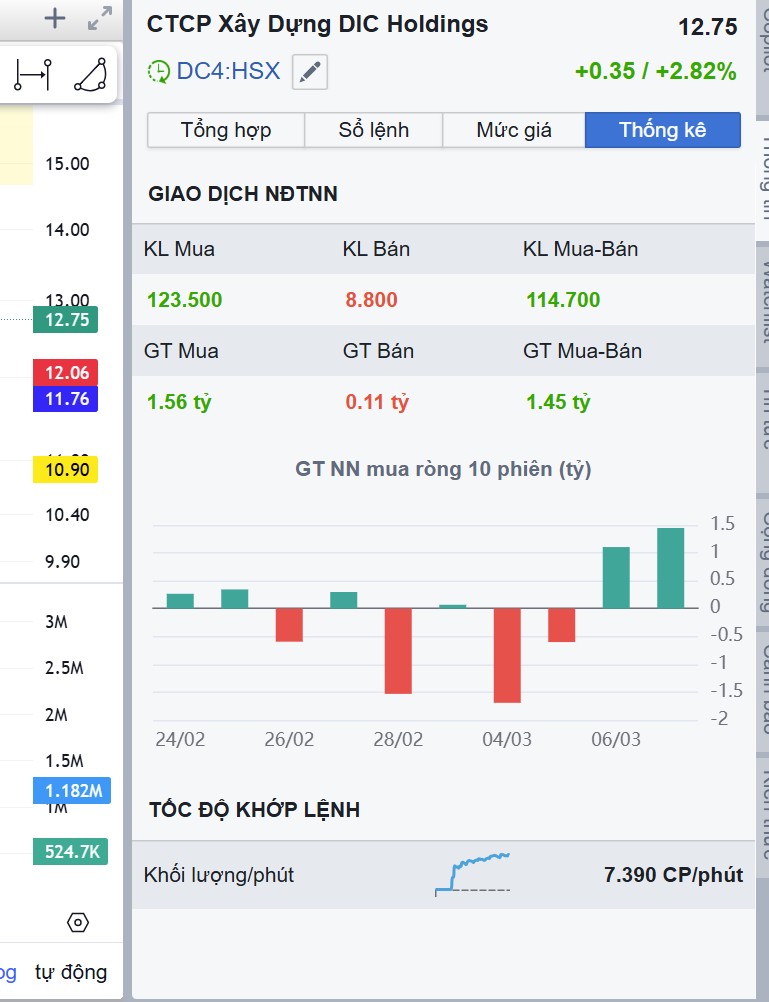Click the tallest green bar in chart
This screenshot has width=769, height=1002.
tap(670, 567)
